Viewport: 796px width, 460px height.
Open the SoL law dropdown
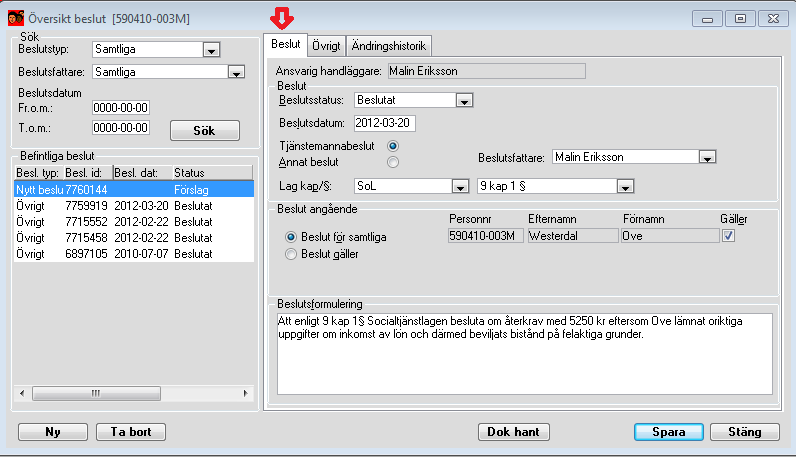point(460,187)
